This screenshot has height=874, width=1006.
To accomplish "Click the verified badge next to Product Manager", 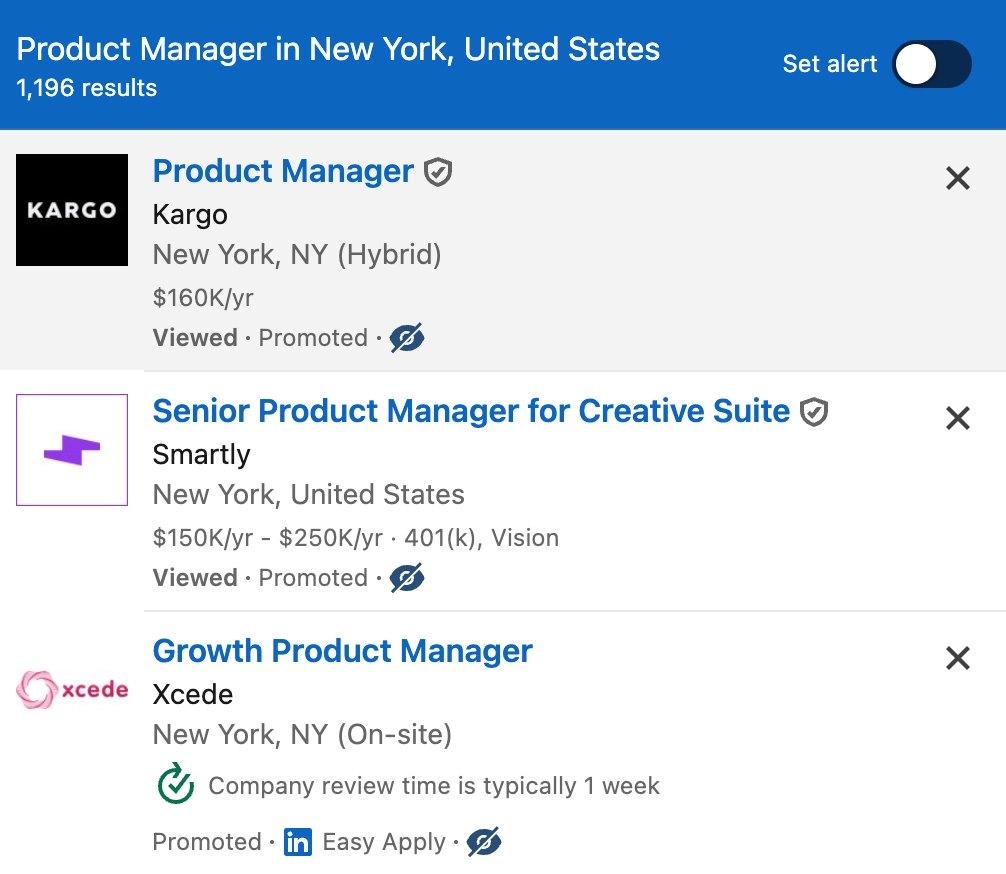I will 440,171.
